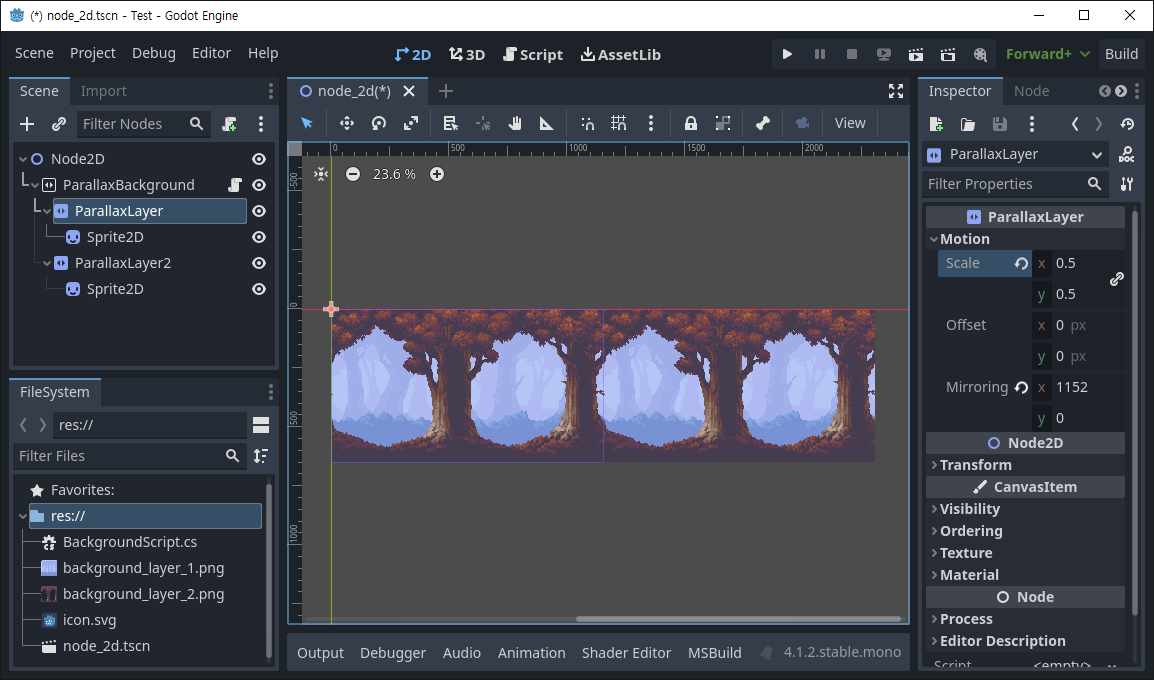
Task: Reset zoom via 23.6 % label
Action: pyautogui.click(x=394, y=174)
